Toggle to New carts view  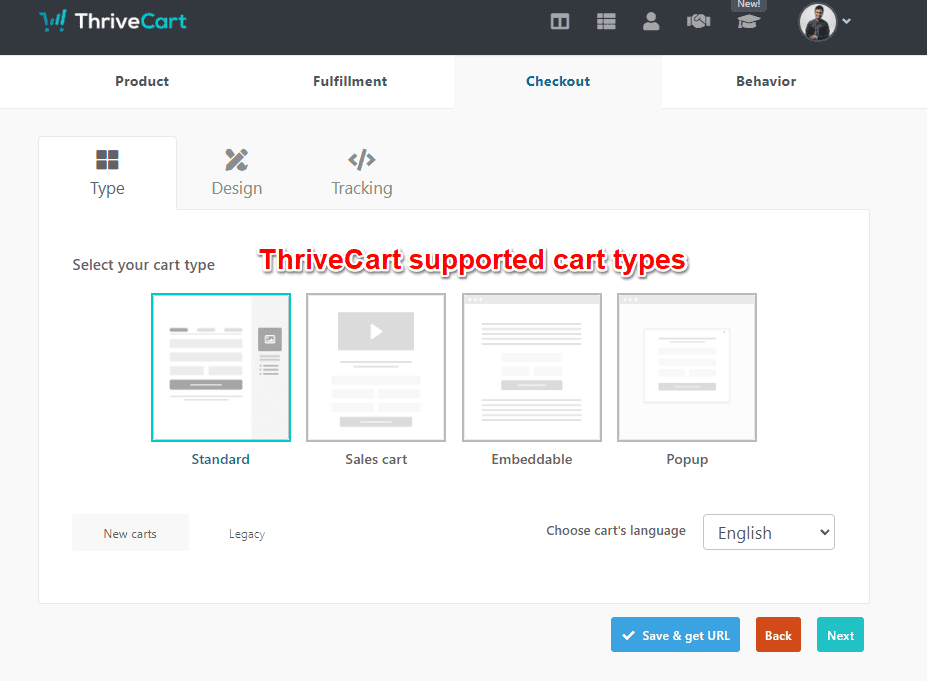pyautogui.click(x=130, y=533)
